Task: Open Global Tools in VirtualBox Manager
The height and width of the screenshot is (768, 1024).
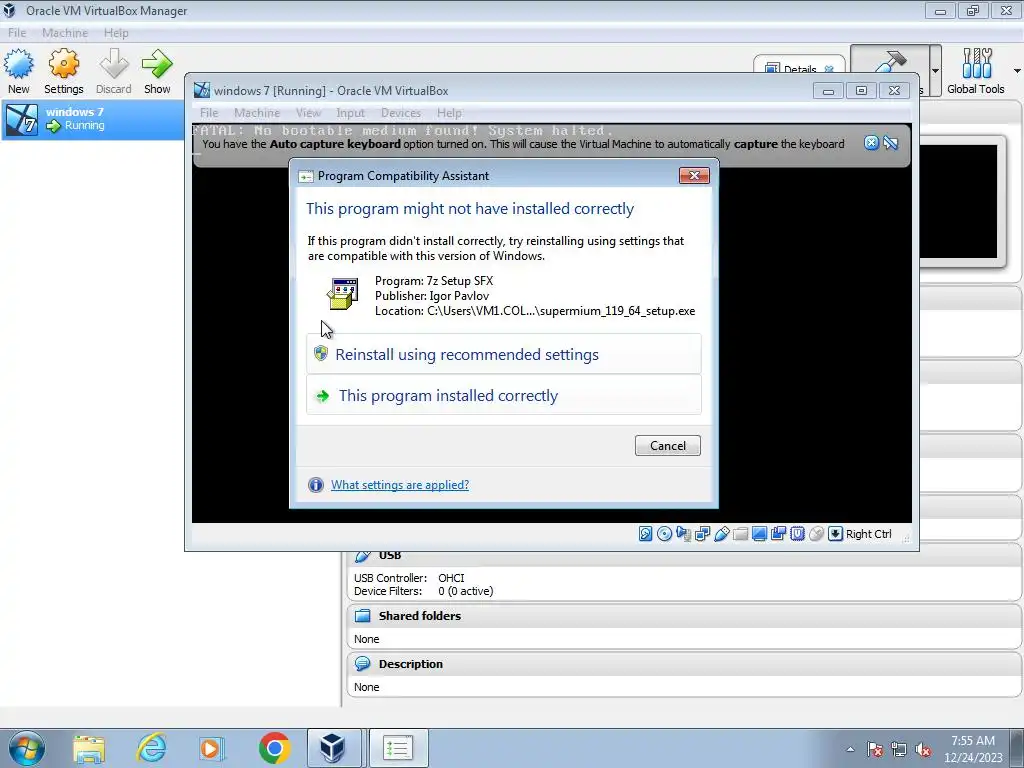Action: pyautogui.click(x=976, y=71)
